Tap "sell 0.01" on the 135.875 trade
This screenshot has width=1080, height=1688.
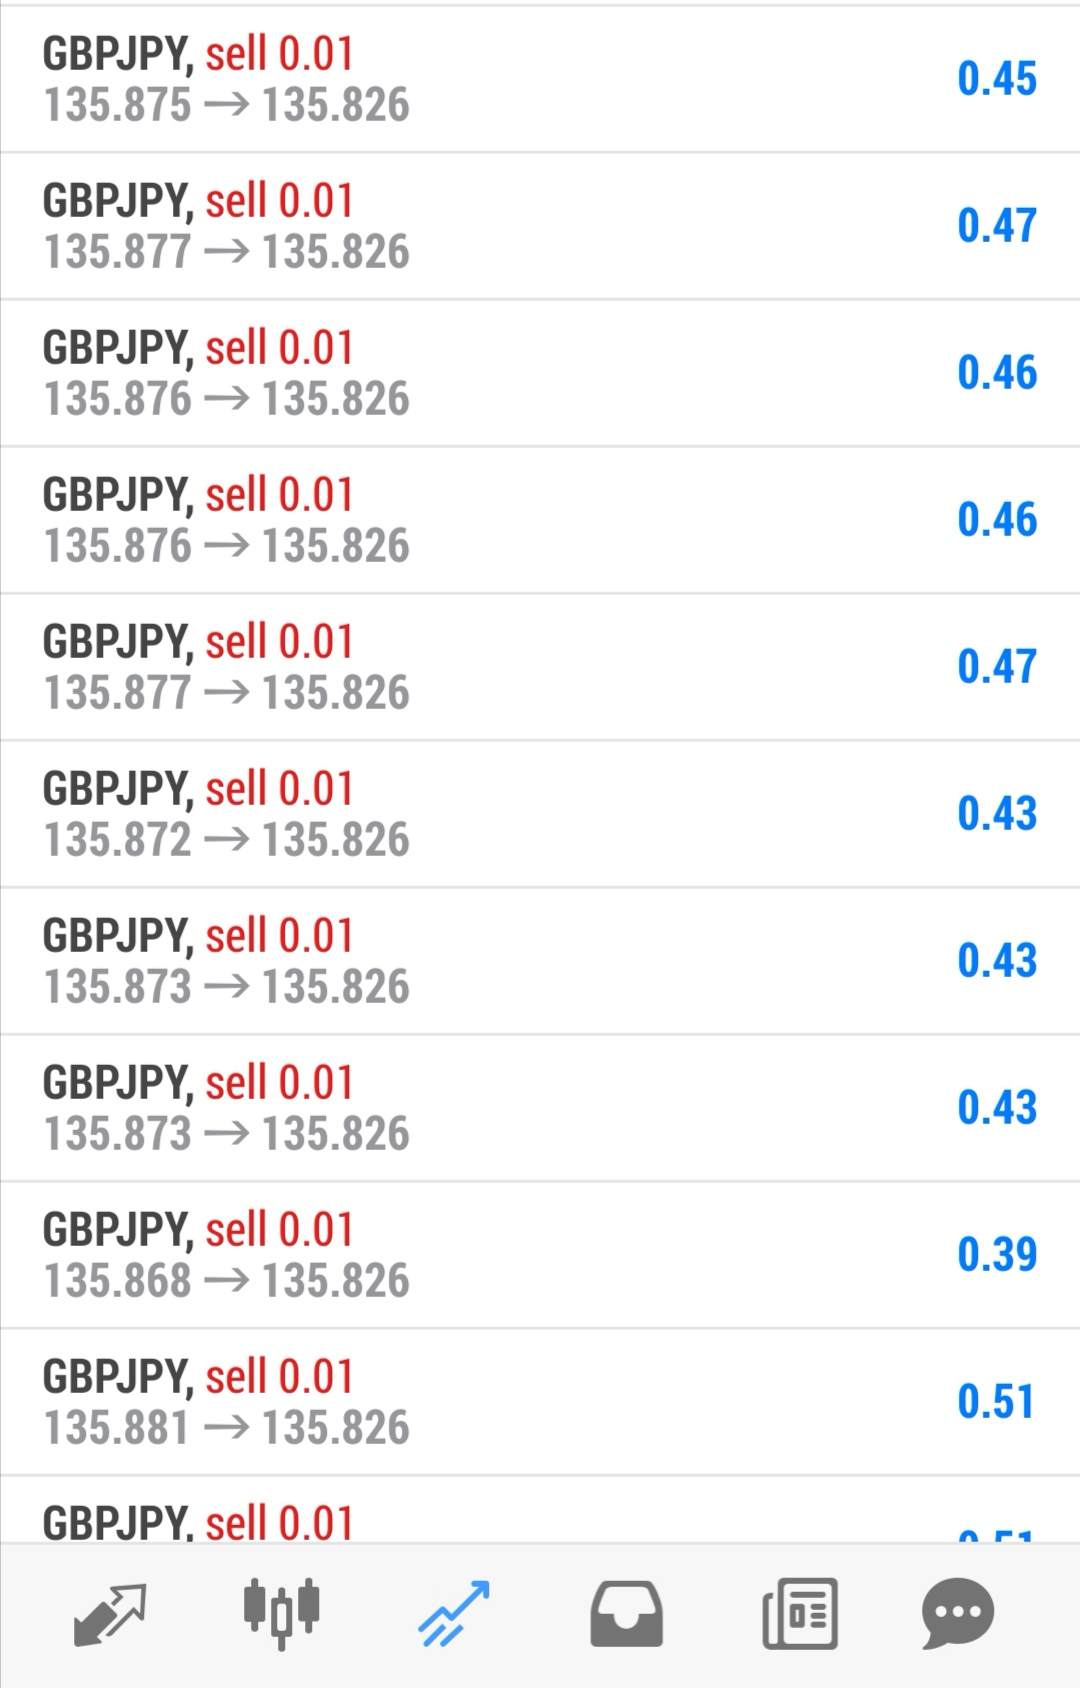(279, 54)
